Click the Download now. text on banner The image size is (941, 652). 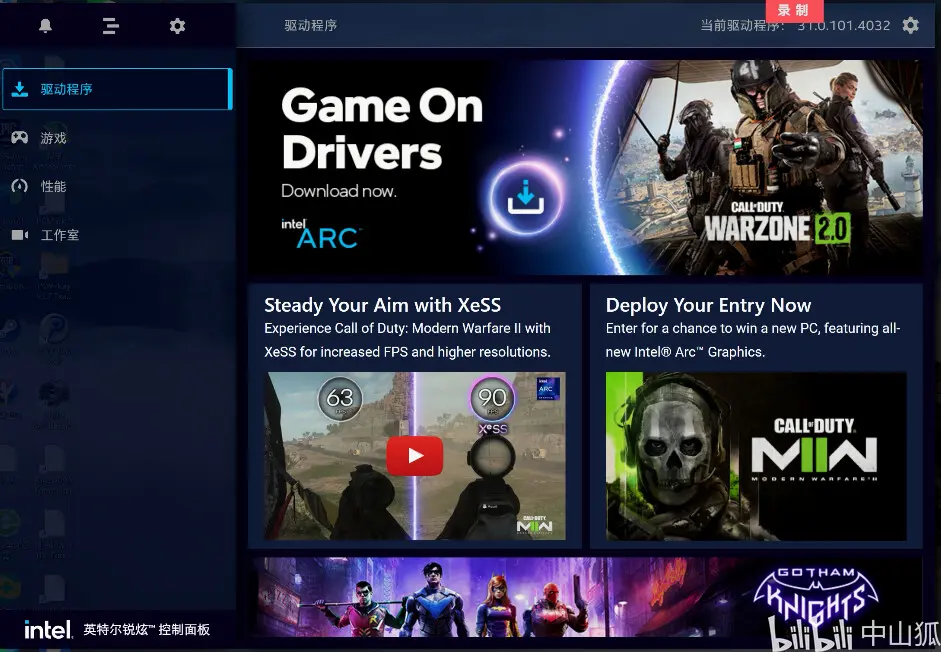[339, 191]
